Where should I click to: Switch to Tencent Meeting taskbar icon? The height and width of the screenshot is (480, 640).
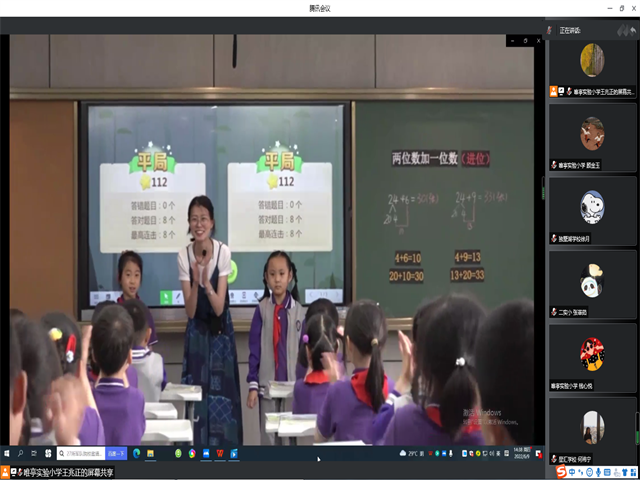pyautogui.click(x=206, y=453)
